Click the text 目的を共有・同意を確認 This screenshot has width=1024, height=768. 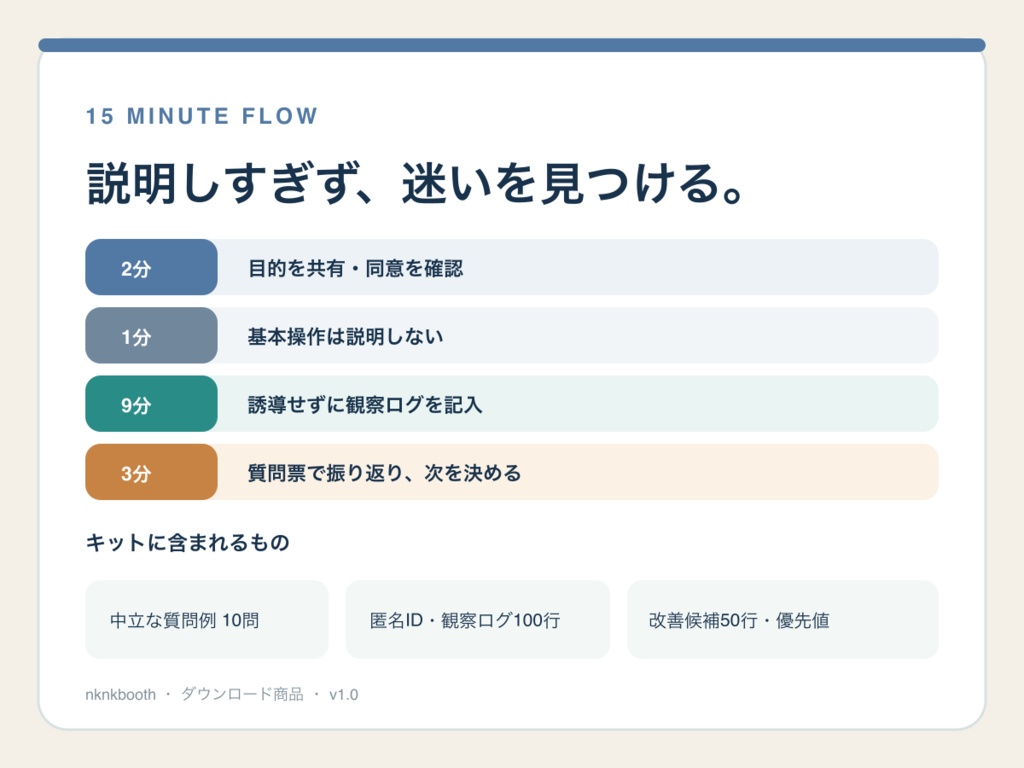(x=355, y=268)
